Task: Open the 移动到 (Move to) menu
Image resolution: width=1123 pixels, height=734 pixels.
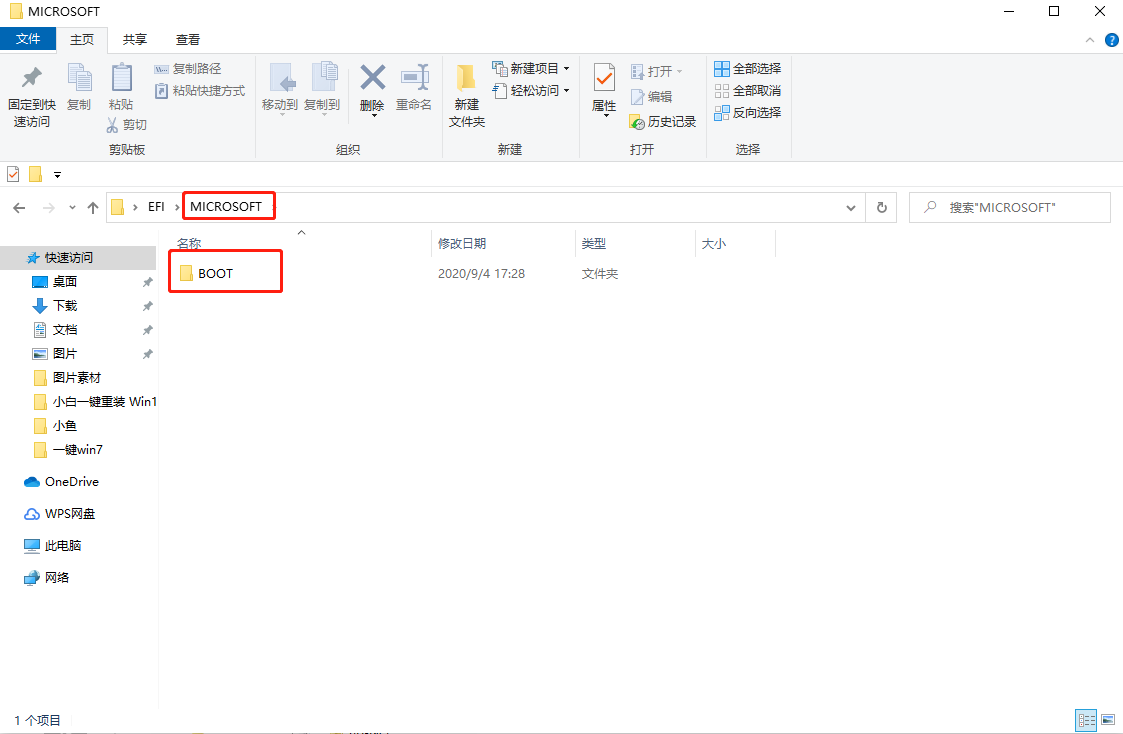Action: point(279,89)
